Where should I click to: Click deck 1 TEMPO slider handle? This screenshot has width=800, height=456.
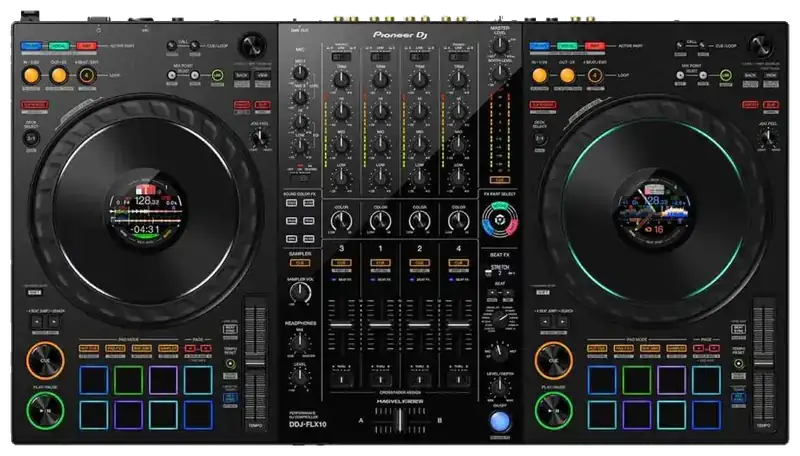[x=255, y=364]
